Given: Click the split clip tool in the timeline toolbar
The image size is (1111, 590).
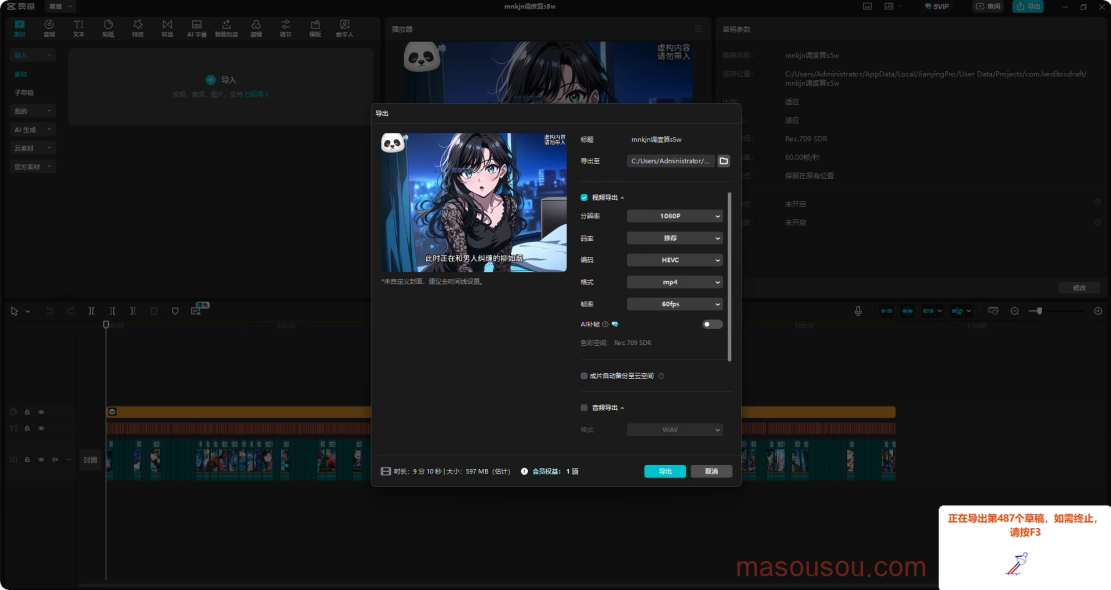Looking at the screenshot, I should tap(91, 311).
